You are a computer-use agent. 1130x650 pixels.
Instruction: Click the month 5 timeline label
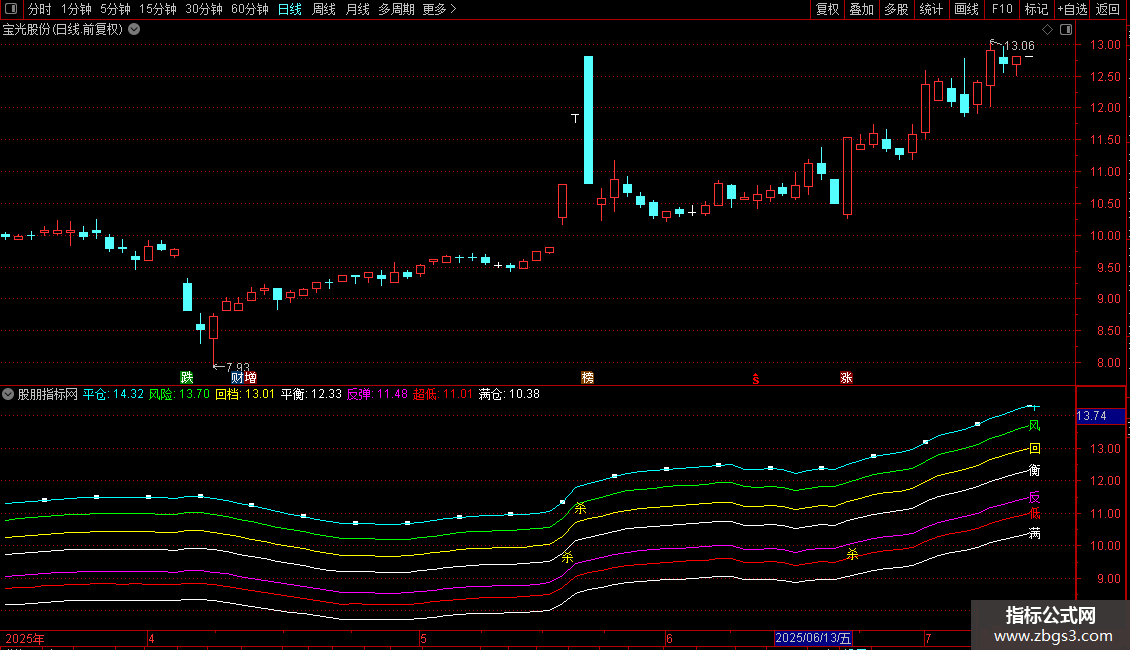click(x=423, y=638)
